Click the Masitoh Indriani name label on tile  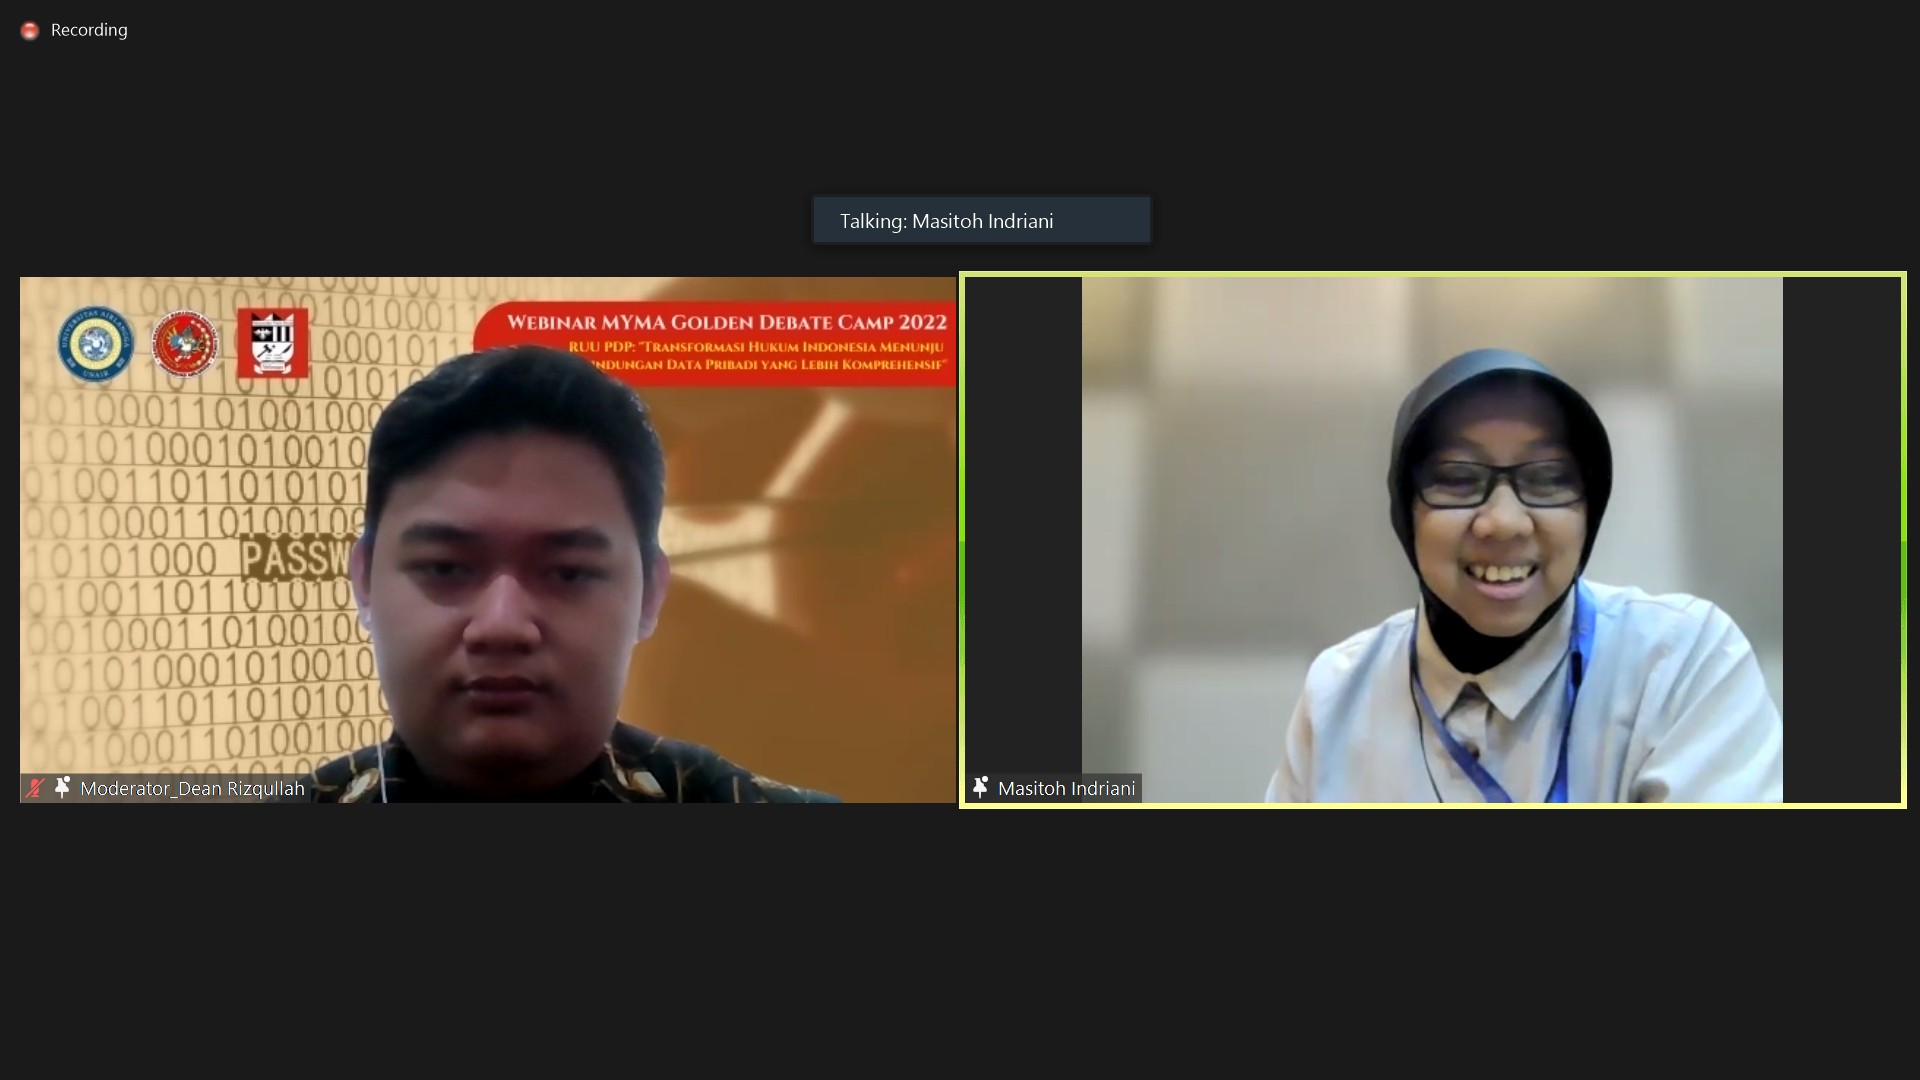pos(1066,789)
